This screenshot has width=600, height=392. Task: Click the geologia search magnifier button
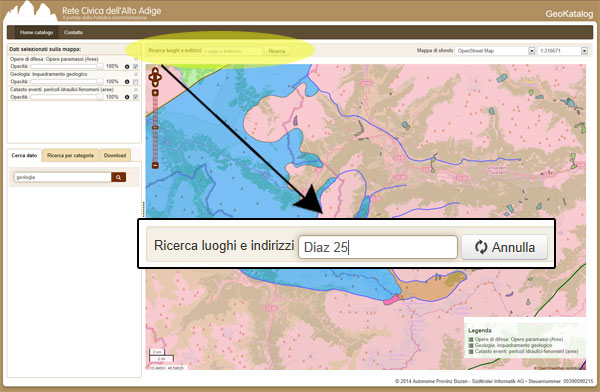tap(119, 177)
